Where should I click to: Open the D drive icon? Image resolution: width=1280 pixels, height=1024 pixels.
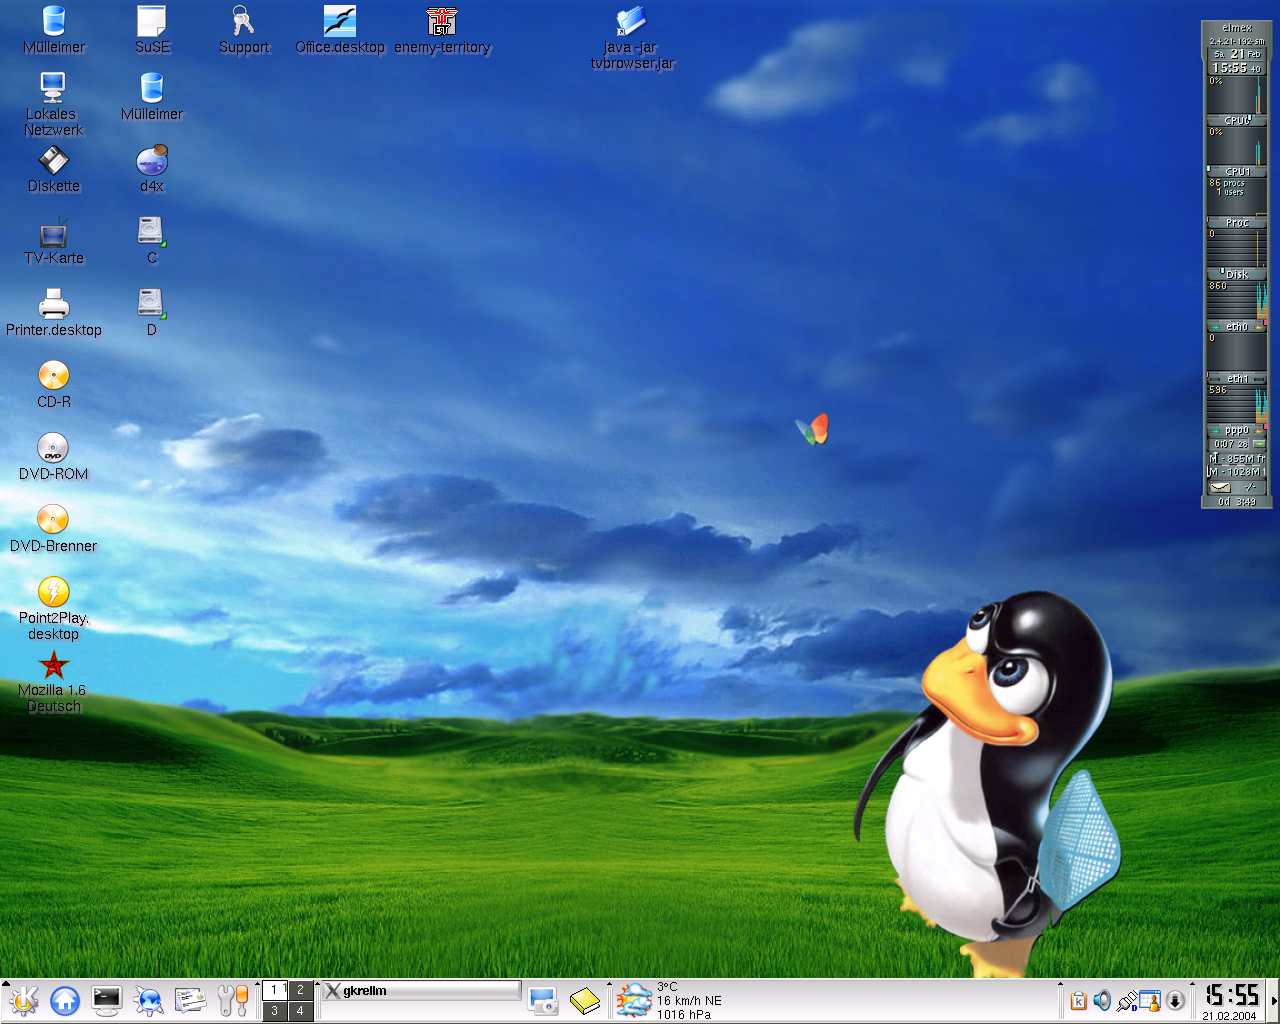click(x=152, y=313)
